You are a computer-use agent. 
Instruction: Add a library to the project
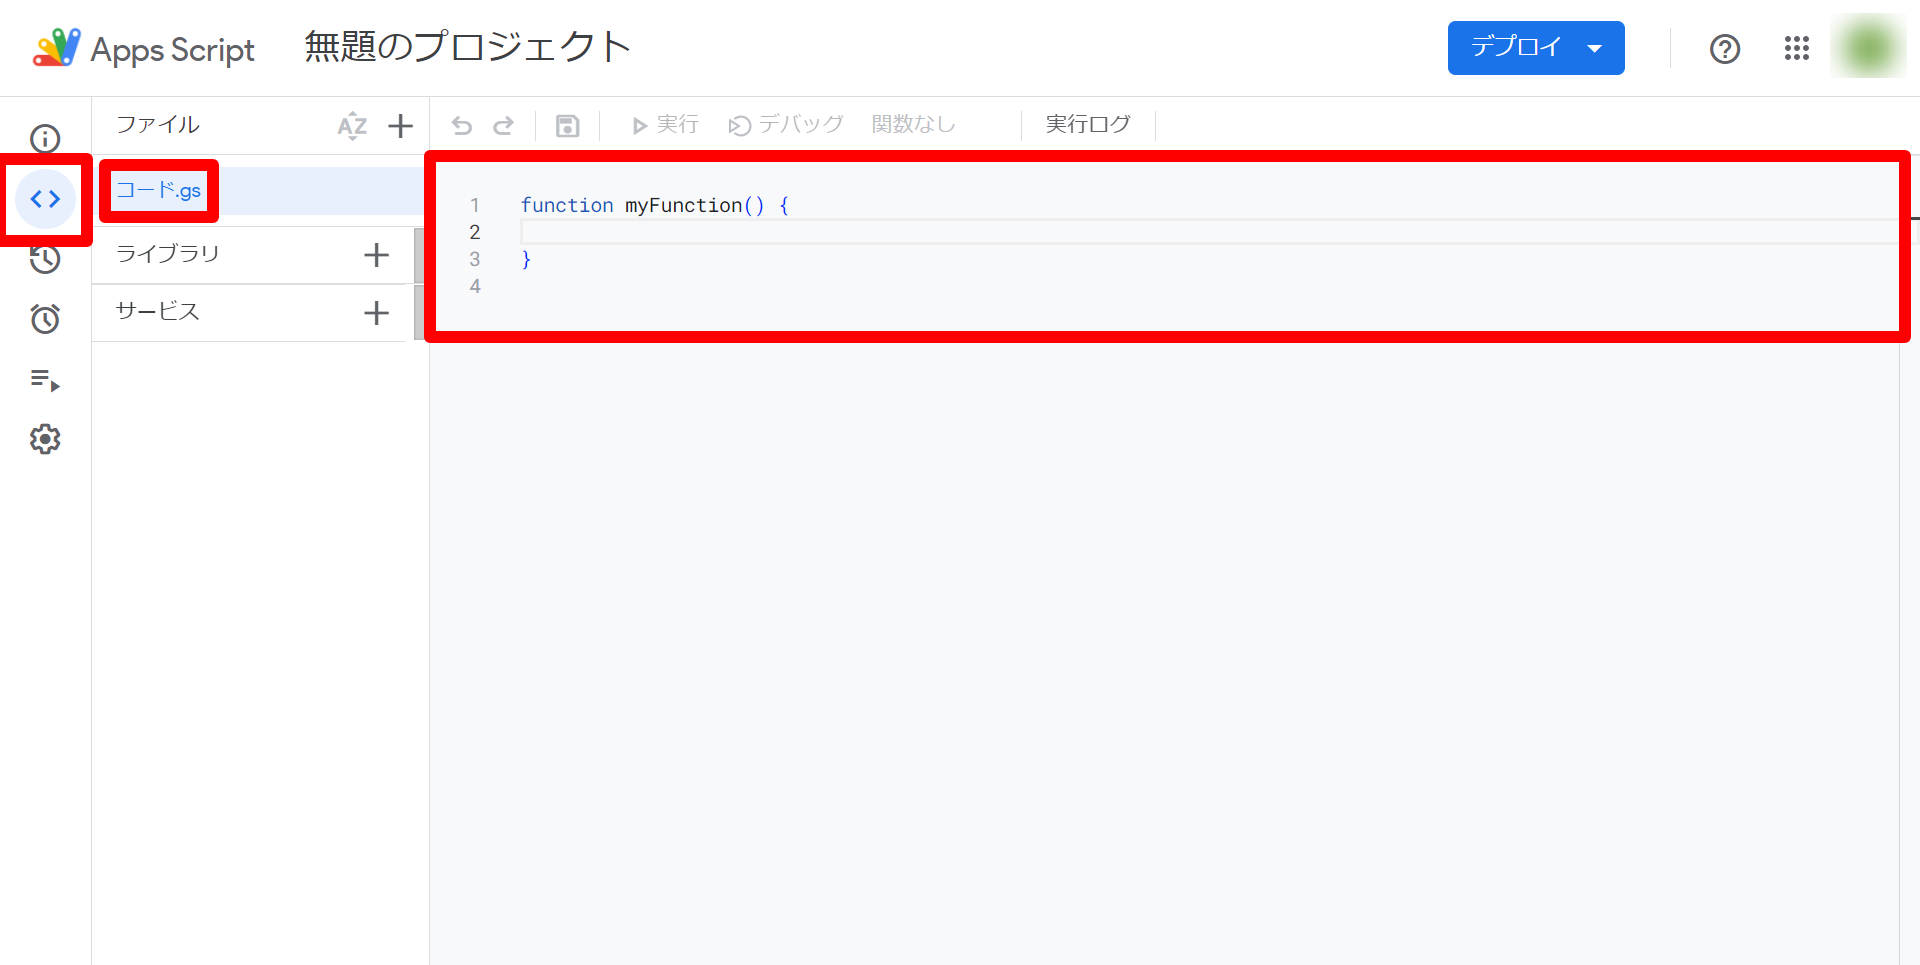pos(377,254)
